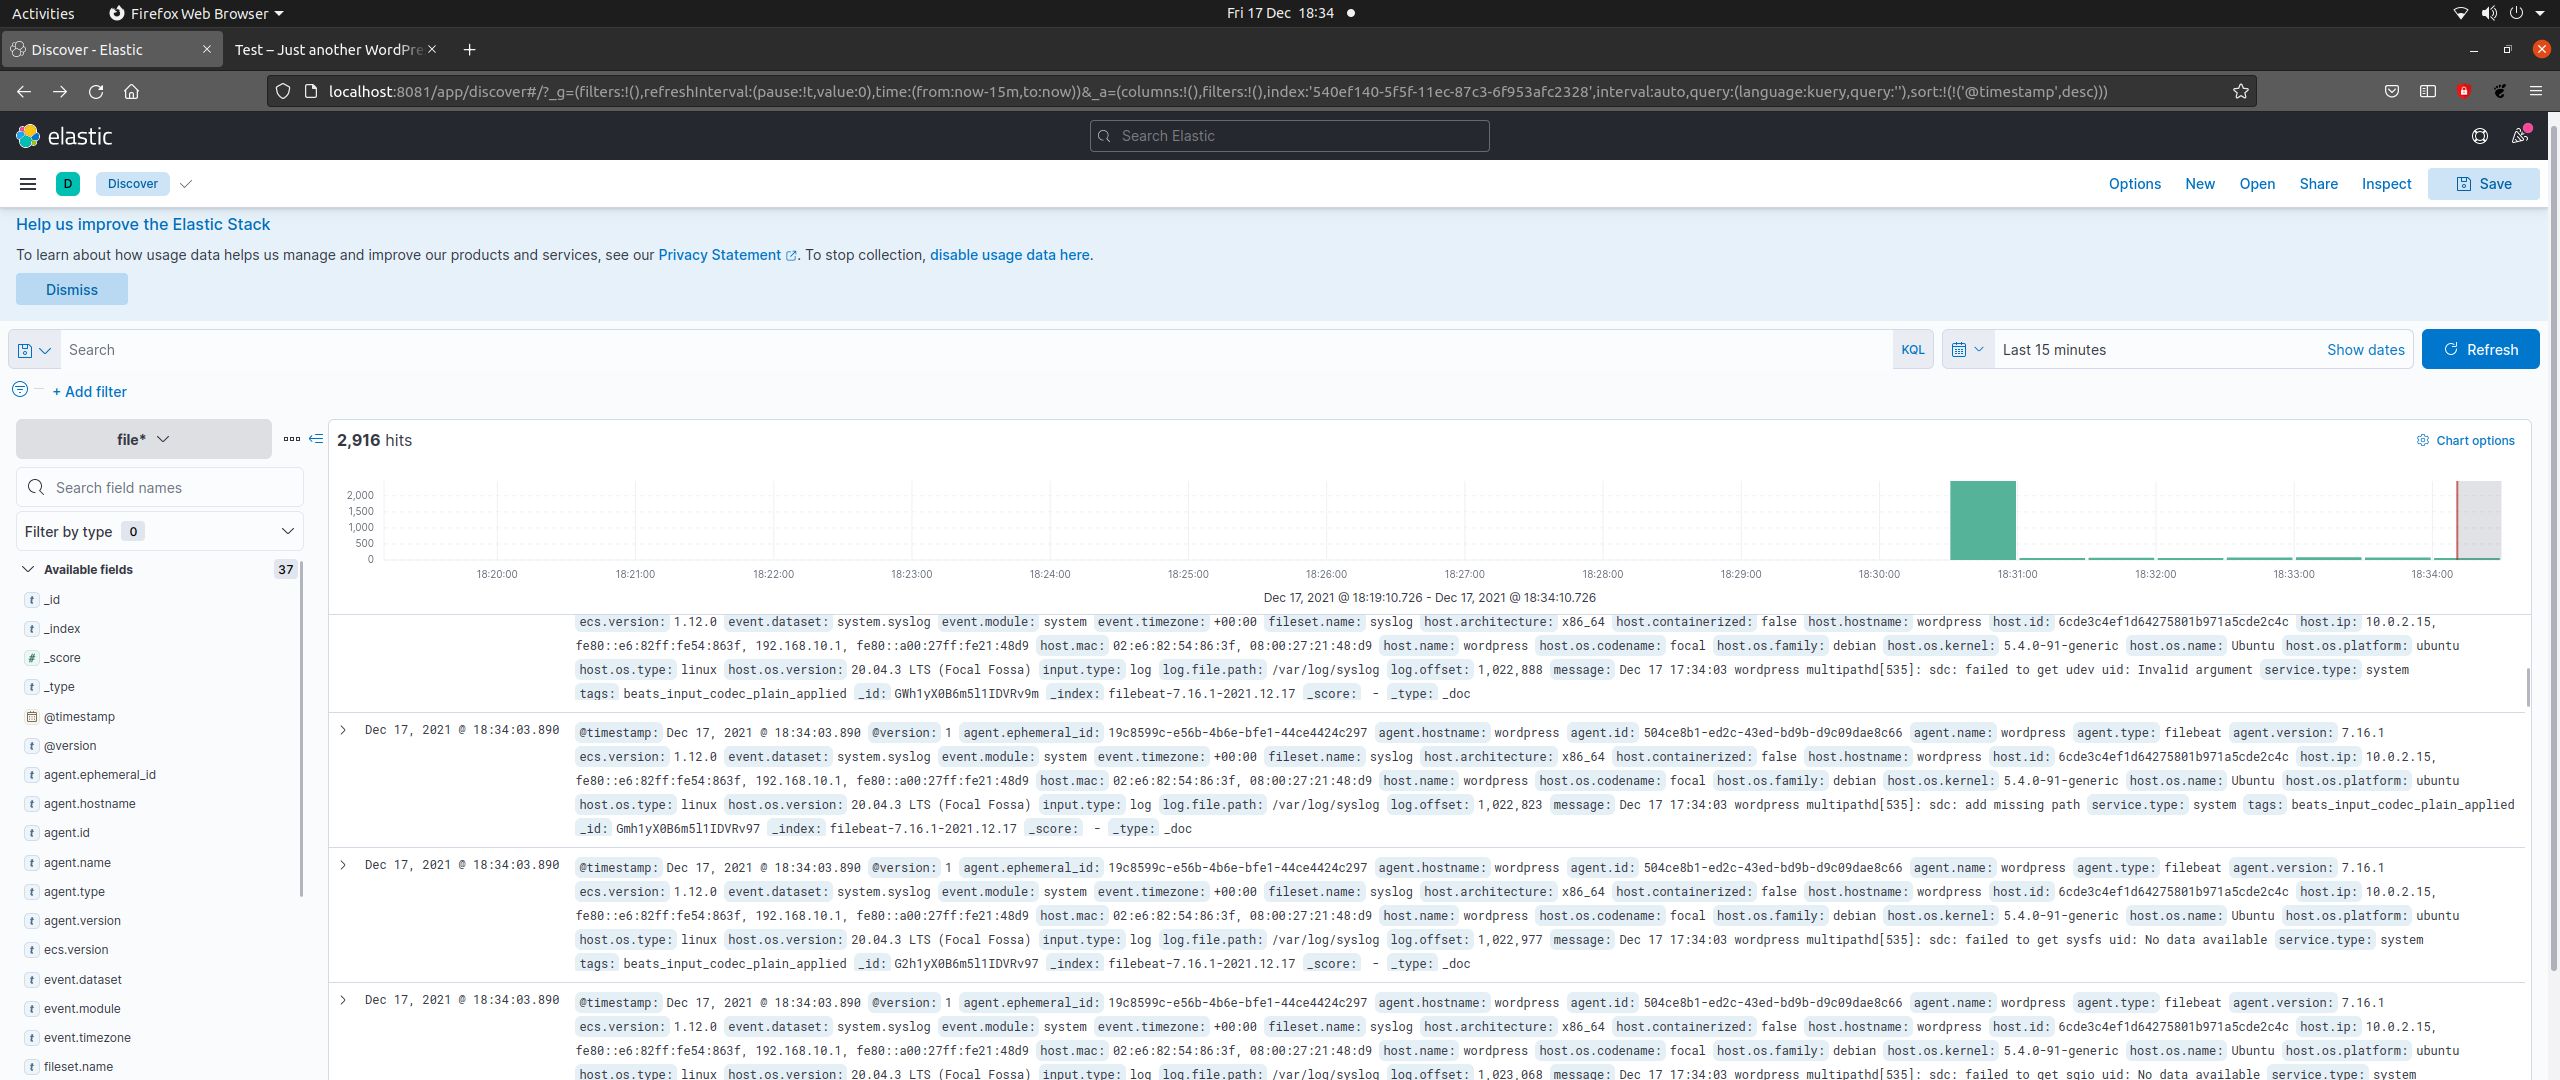Click the Refresh button
This screenshot has height=1080, width=2560.
2480,350
